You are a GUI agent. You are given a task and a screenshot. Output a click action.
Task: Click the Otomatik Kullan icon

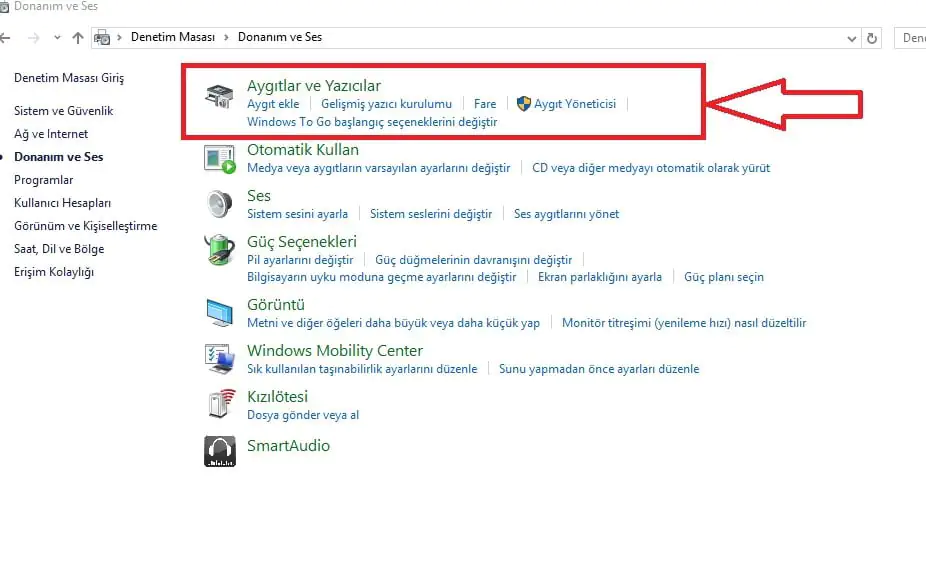tap(220, 159)
